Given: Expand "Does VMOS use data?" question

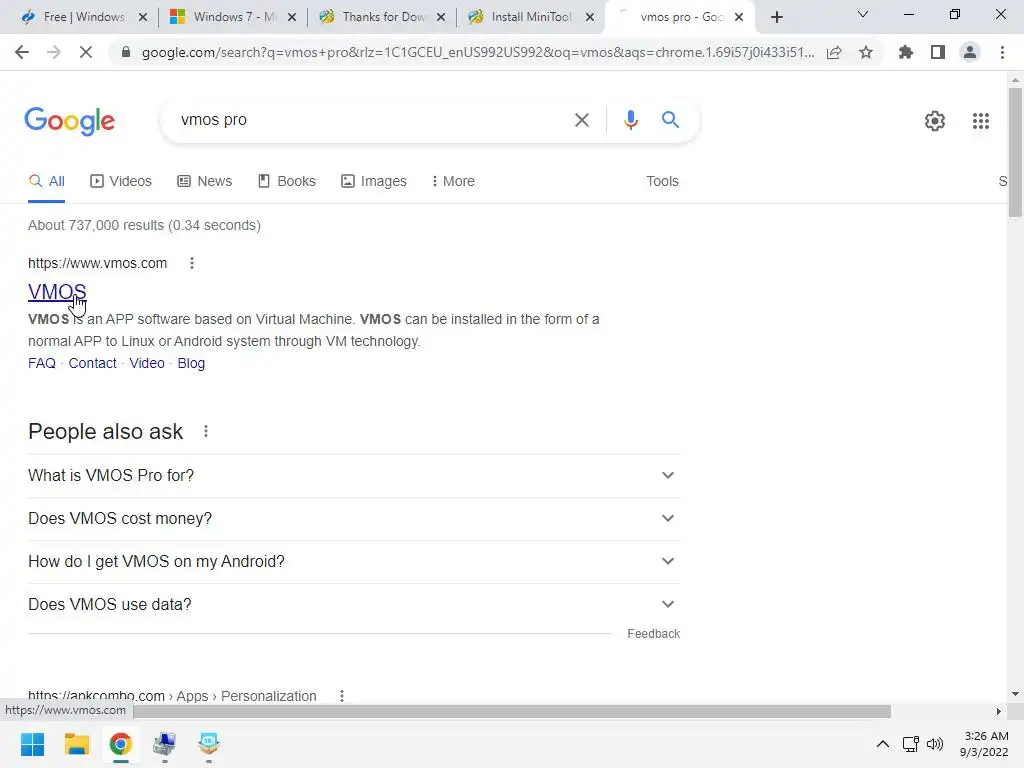Looking at the screenshot, I should click(x=353, y=605).
